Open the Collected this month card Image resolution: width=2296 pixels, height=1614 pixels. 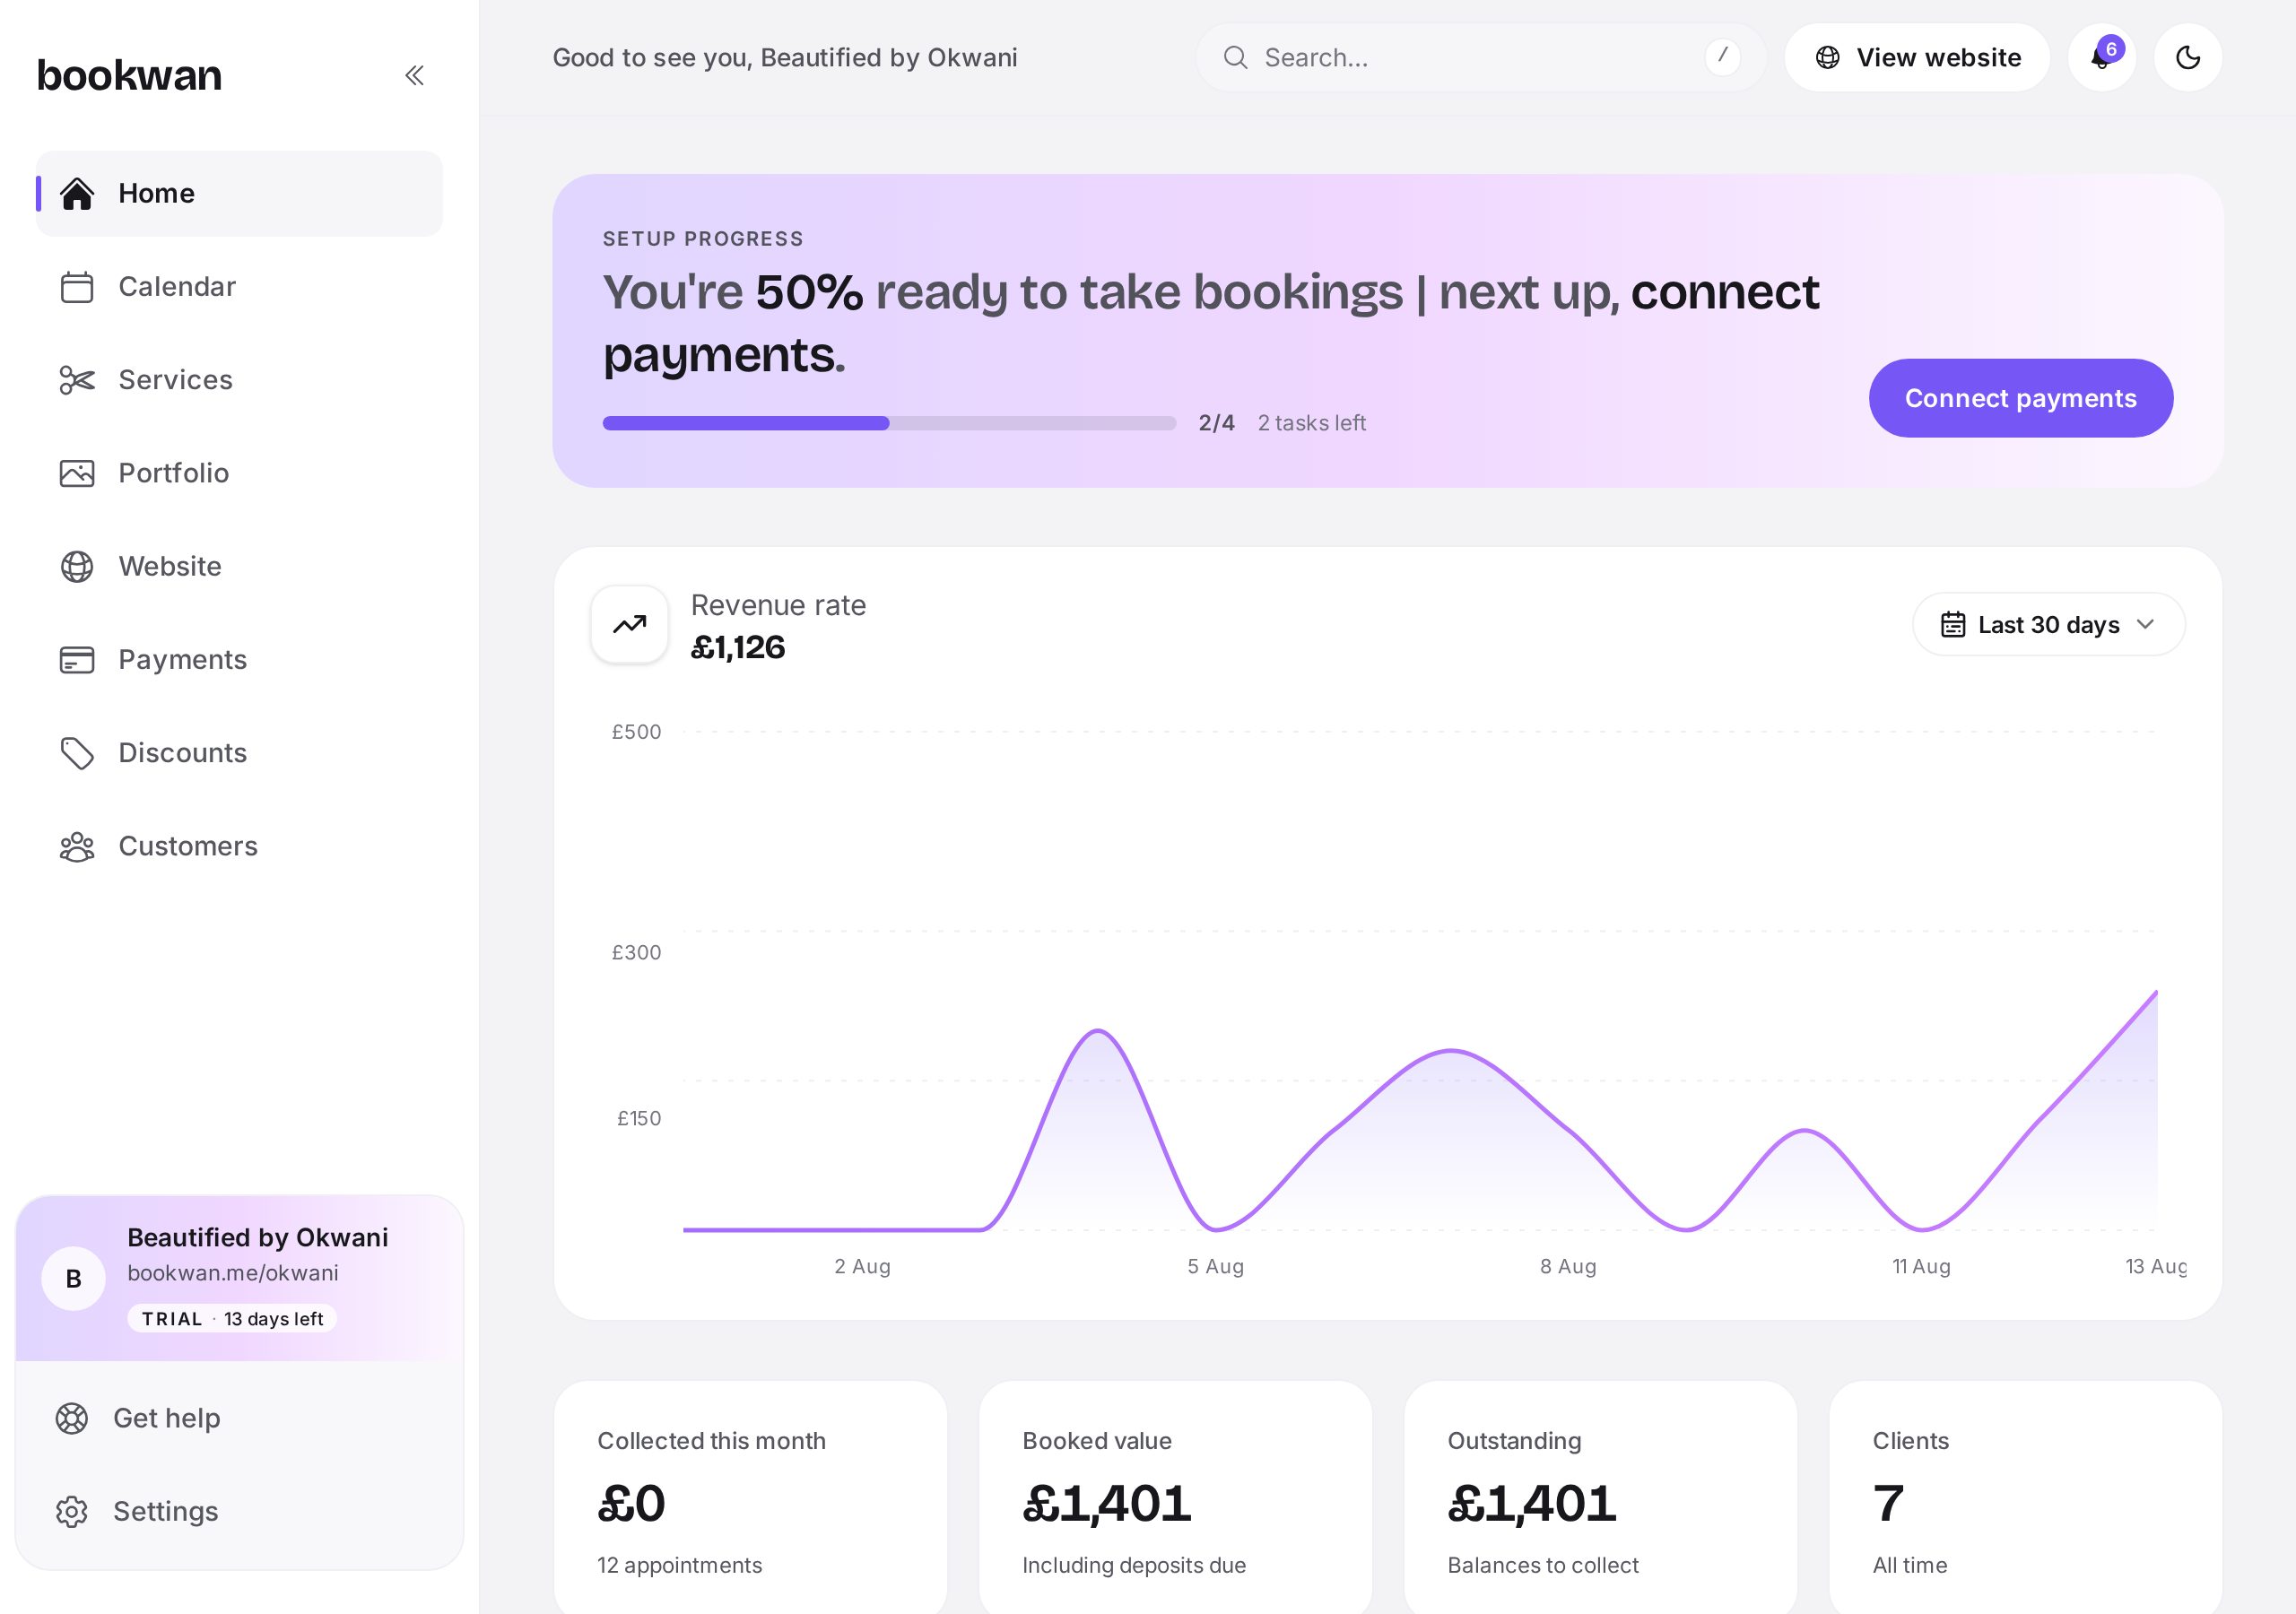(x=750, y=1497)
